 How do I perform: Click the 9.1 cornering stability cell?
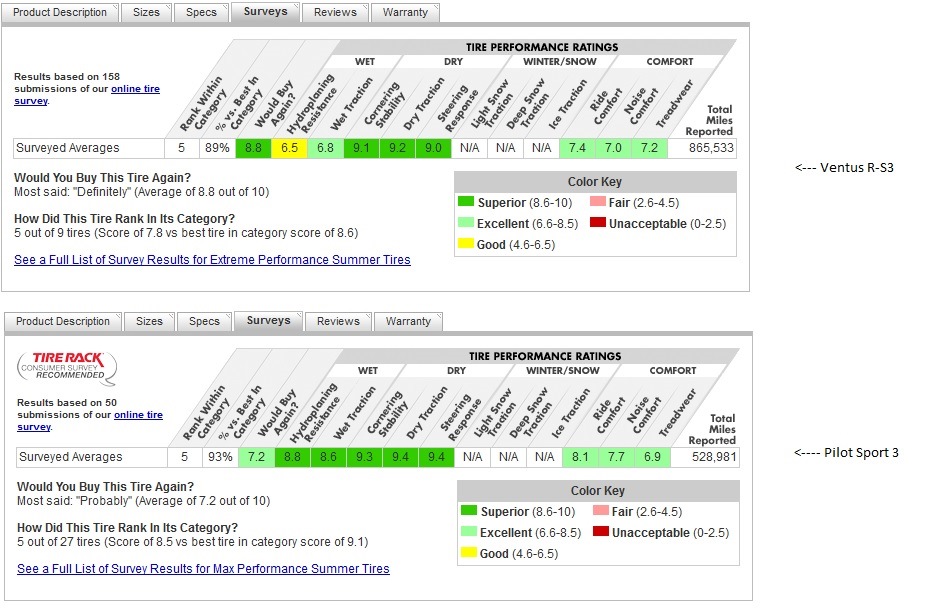361,148
